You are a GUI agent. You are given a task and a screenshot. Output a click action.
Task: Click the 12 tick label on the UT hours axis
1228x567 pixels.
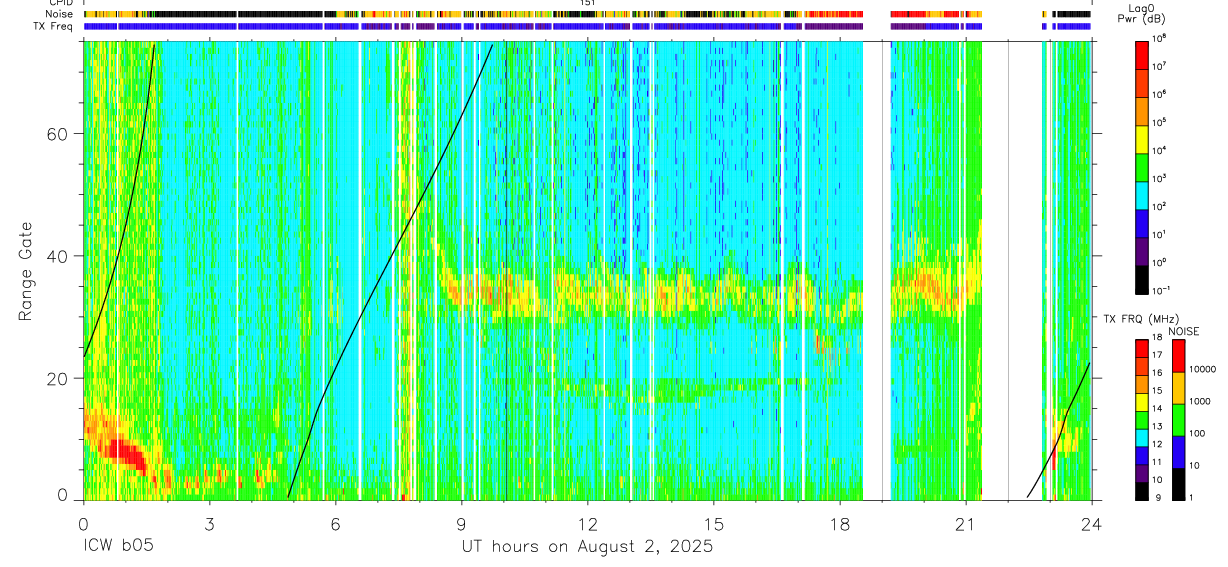588,524
